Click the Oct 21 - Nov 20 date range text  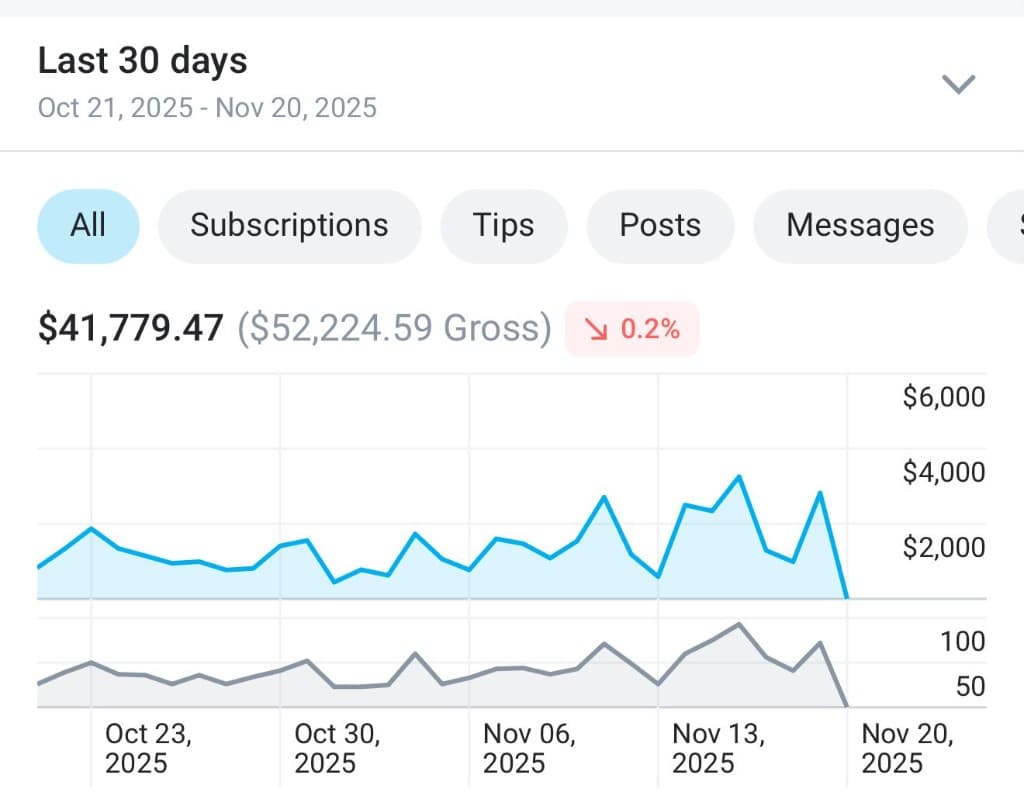207,107
